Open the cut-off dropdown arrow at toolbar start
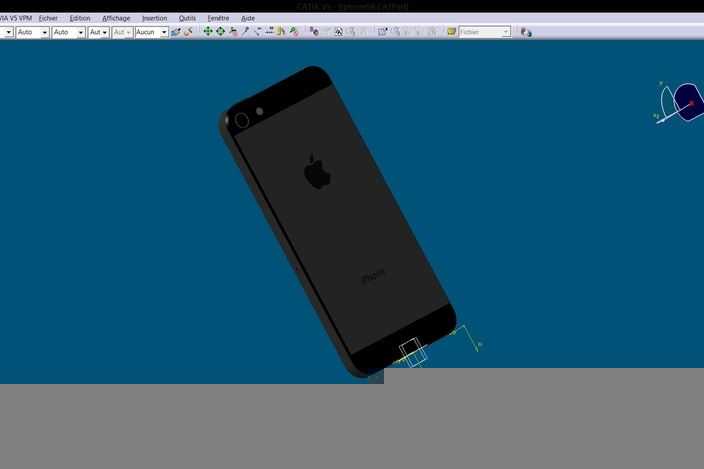The image size is (704, 469). tap(8, 32)
